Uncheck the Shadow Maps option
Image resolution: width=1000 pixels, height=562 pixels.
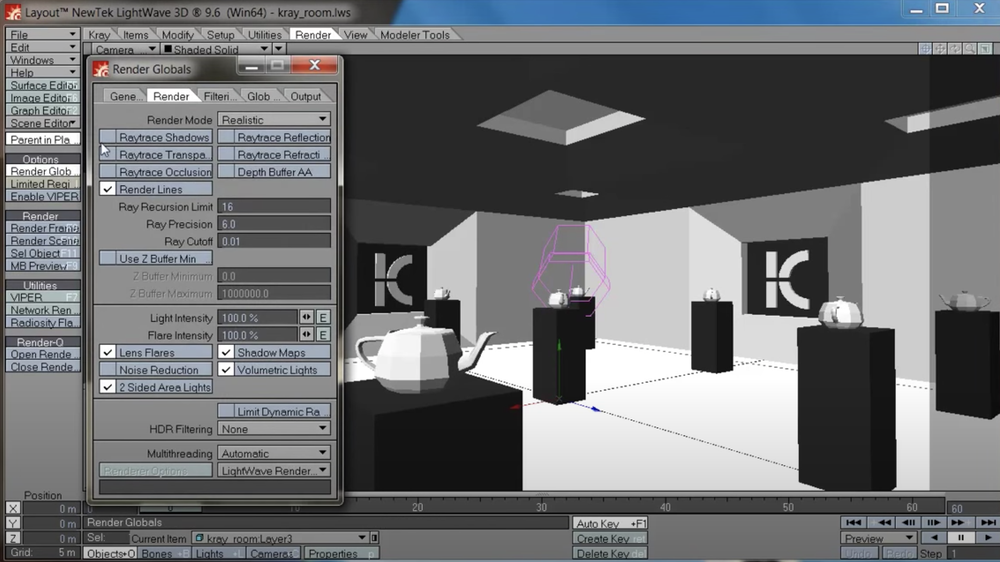tap(226, 352)
